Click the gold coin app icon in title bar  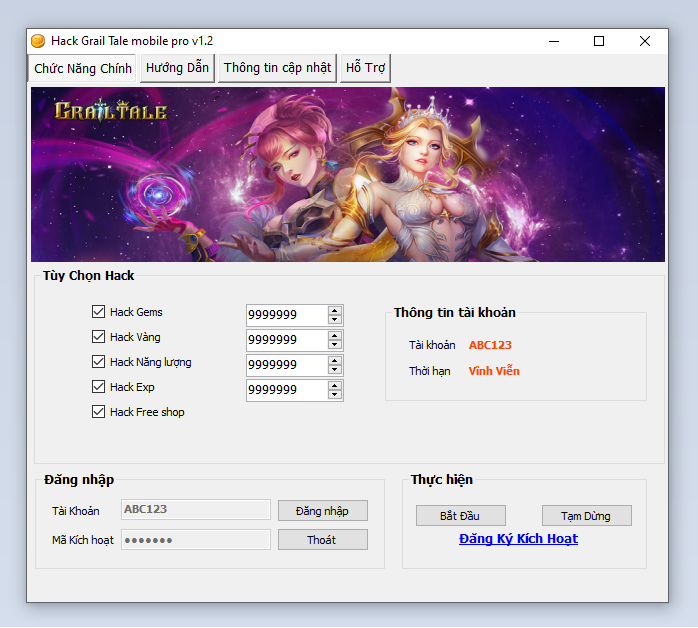(x=38, y=41)
